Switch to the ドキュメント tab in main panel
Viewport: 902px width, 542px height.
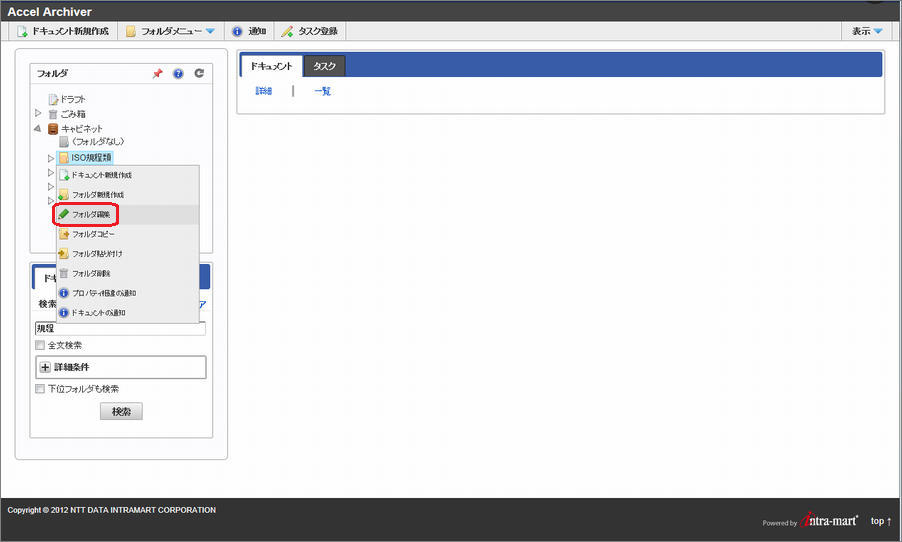[271, 66]
